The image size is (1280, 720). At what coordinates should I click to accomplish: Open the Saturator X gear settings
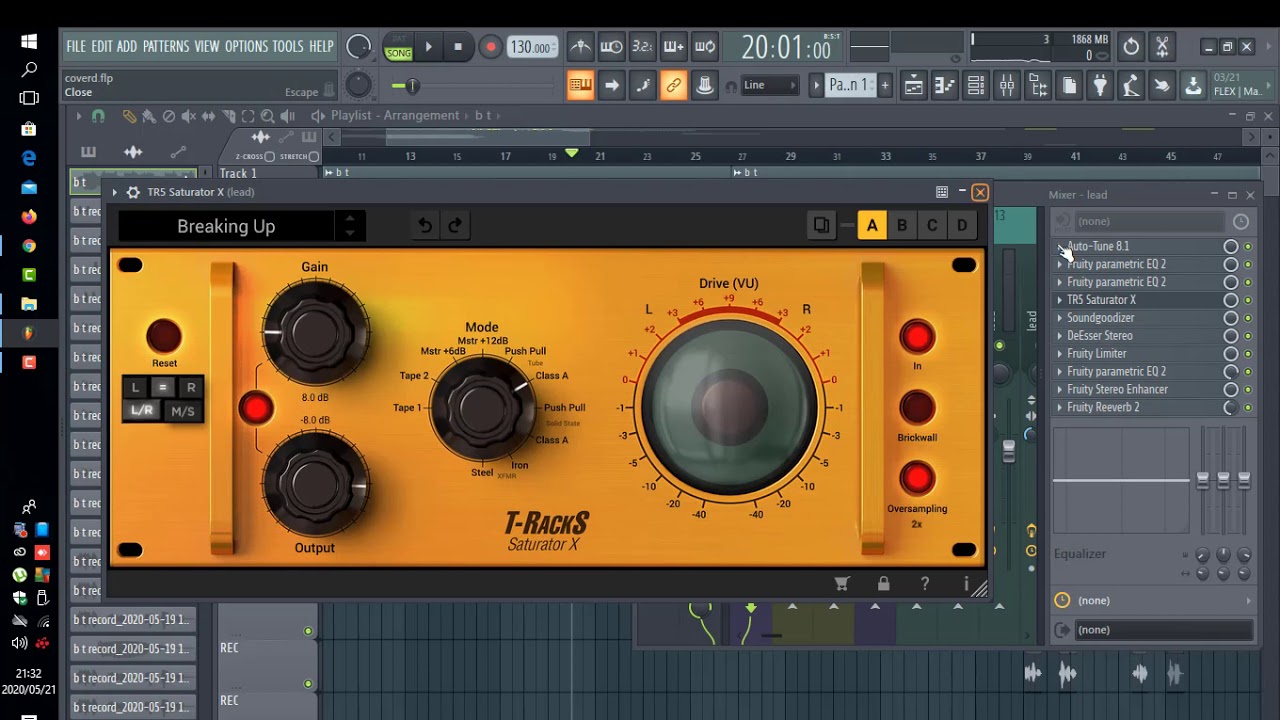pos(132,192)
